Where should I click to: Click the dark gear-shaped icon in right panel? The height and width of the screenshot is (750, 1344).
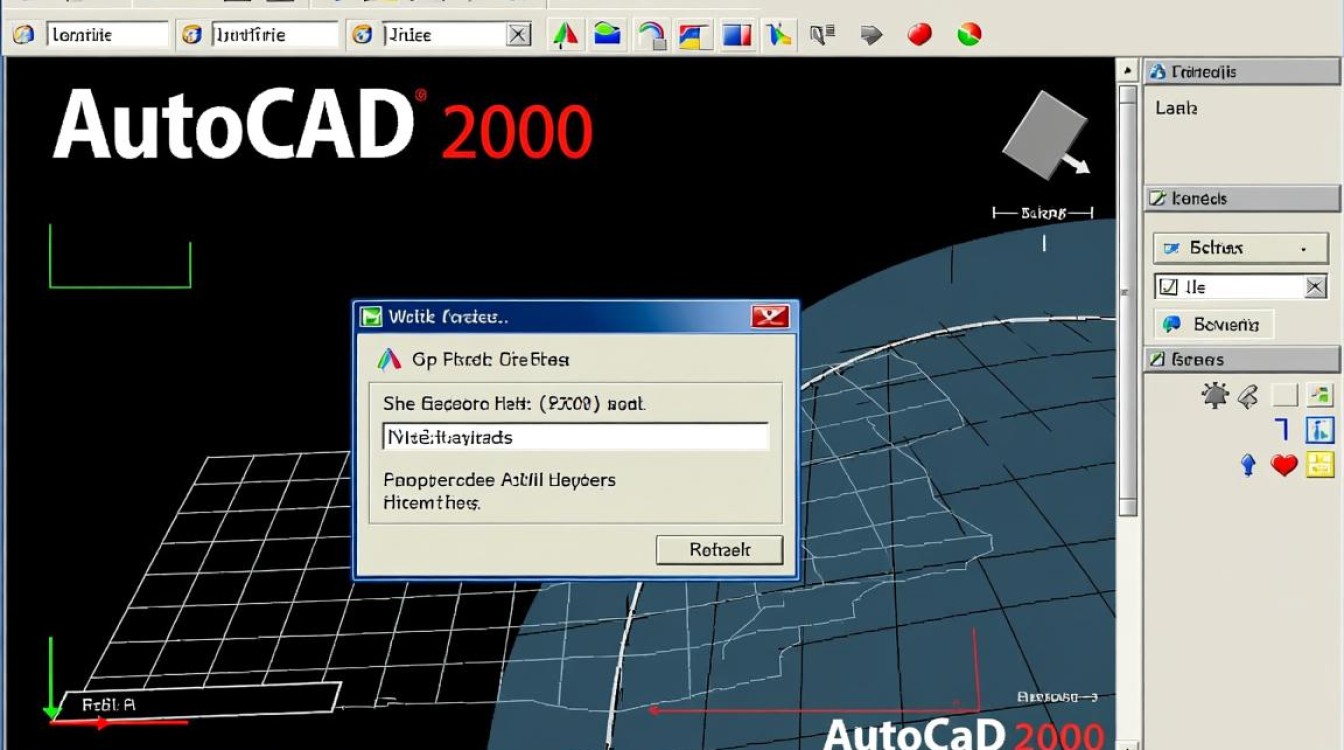pos(1214,396)
